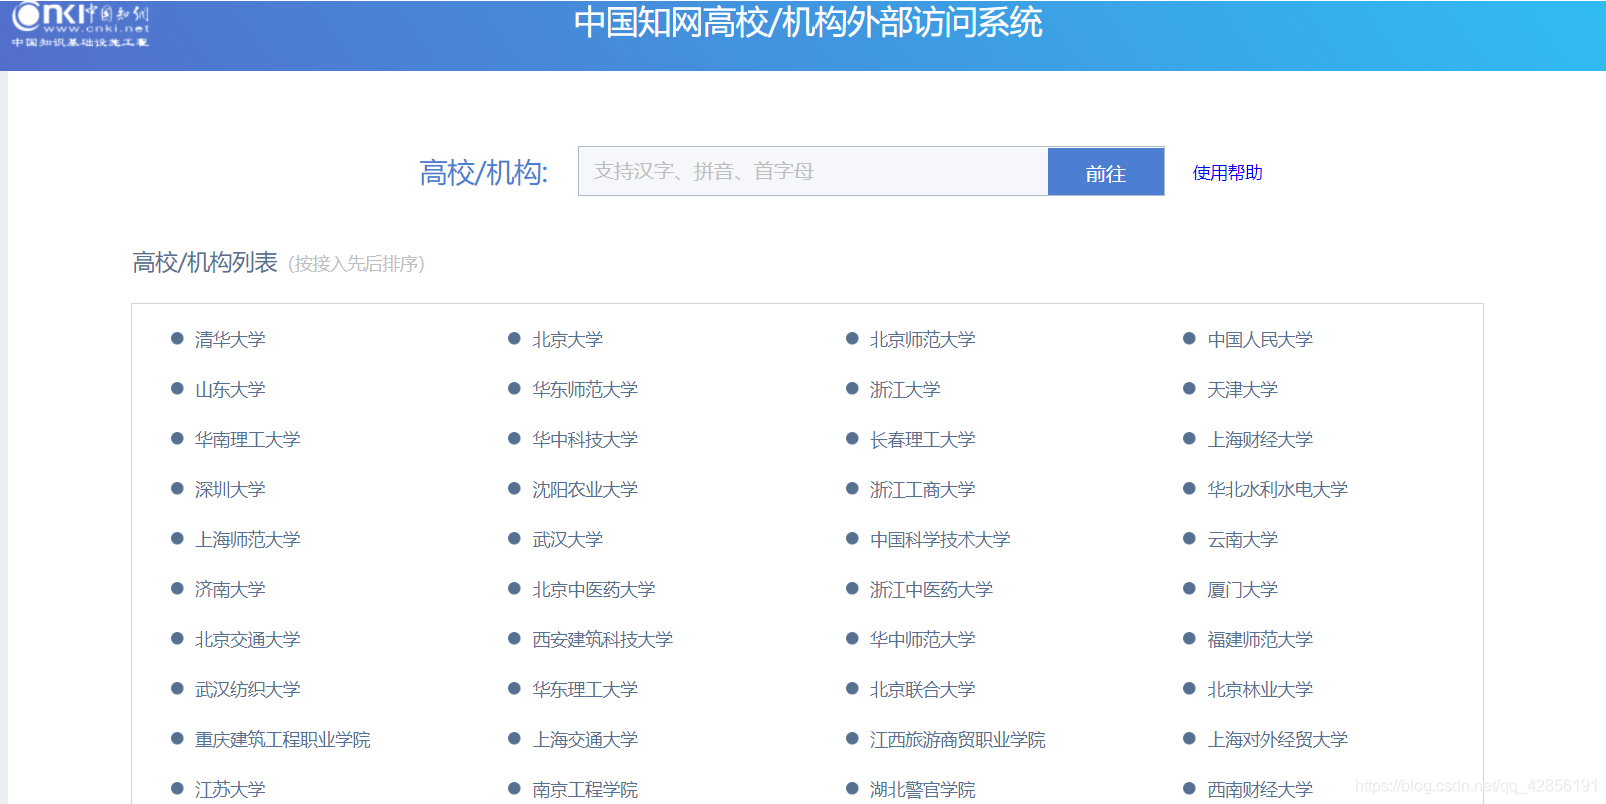This screenshot has height=804, width=1606.
Task: Select 北京大学 in the list
Action: (x=568, y=340)
